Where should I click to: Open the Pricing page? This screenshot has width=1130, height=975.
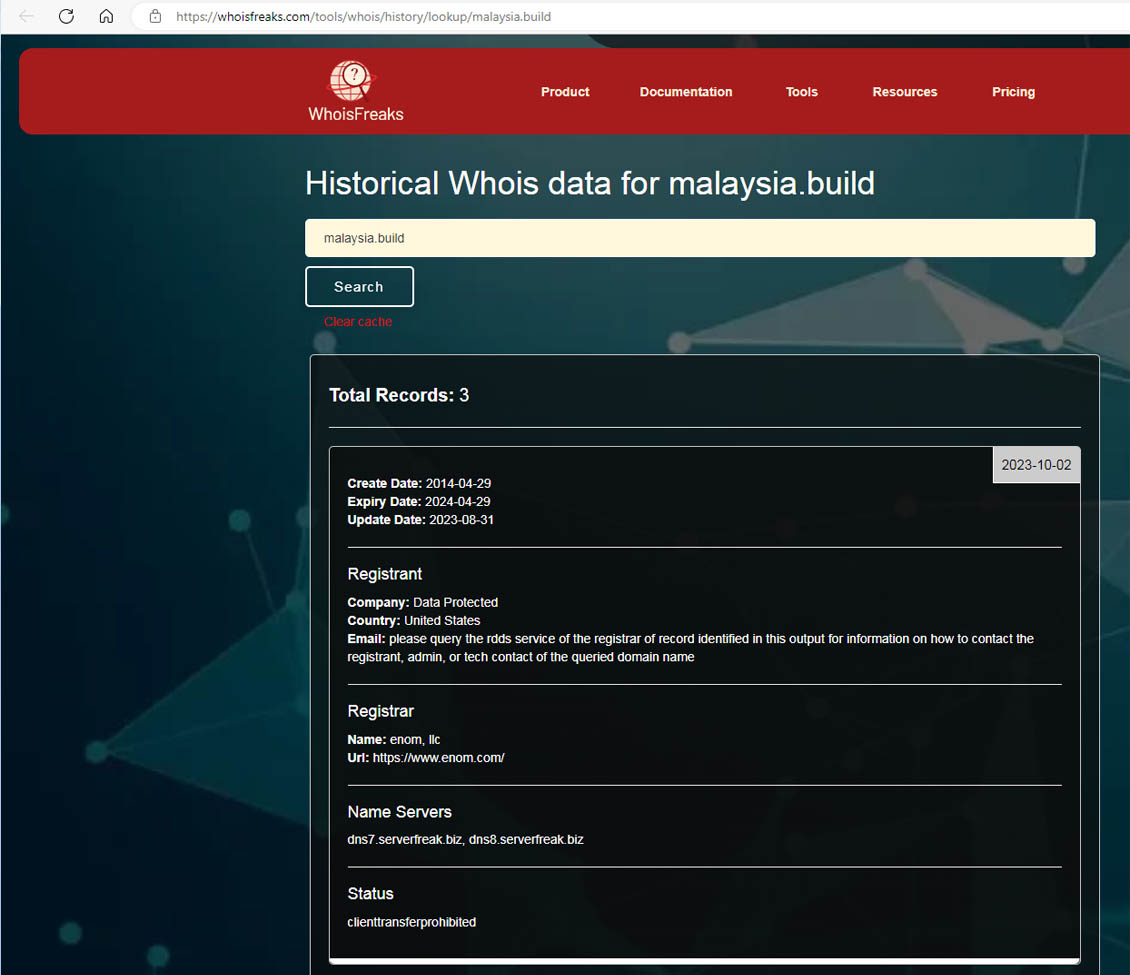point(1013,92)
